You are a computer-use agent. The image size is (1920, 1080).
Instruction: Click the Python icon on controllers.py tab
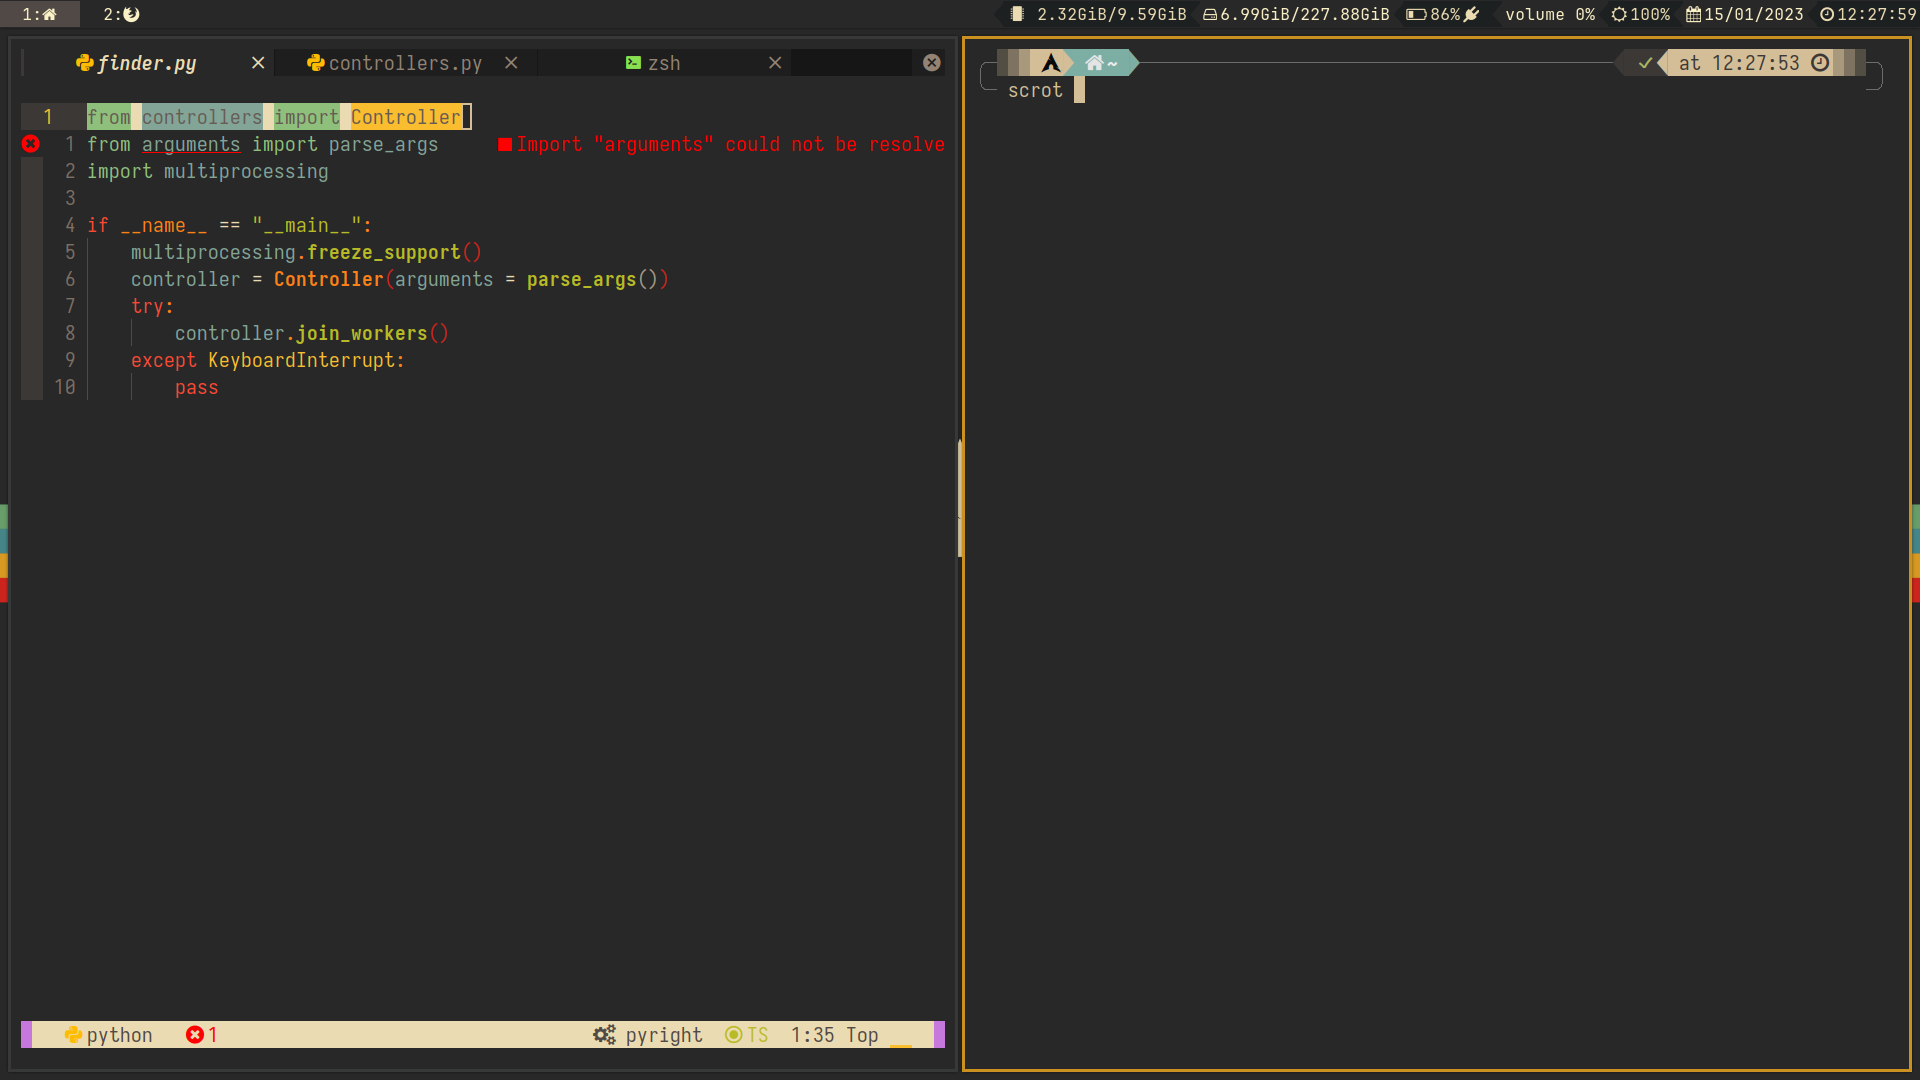(x=316, y=63)
